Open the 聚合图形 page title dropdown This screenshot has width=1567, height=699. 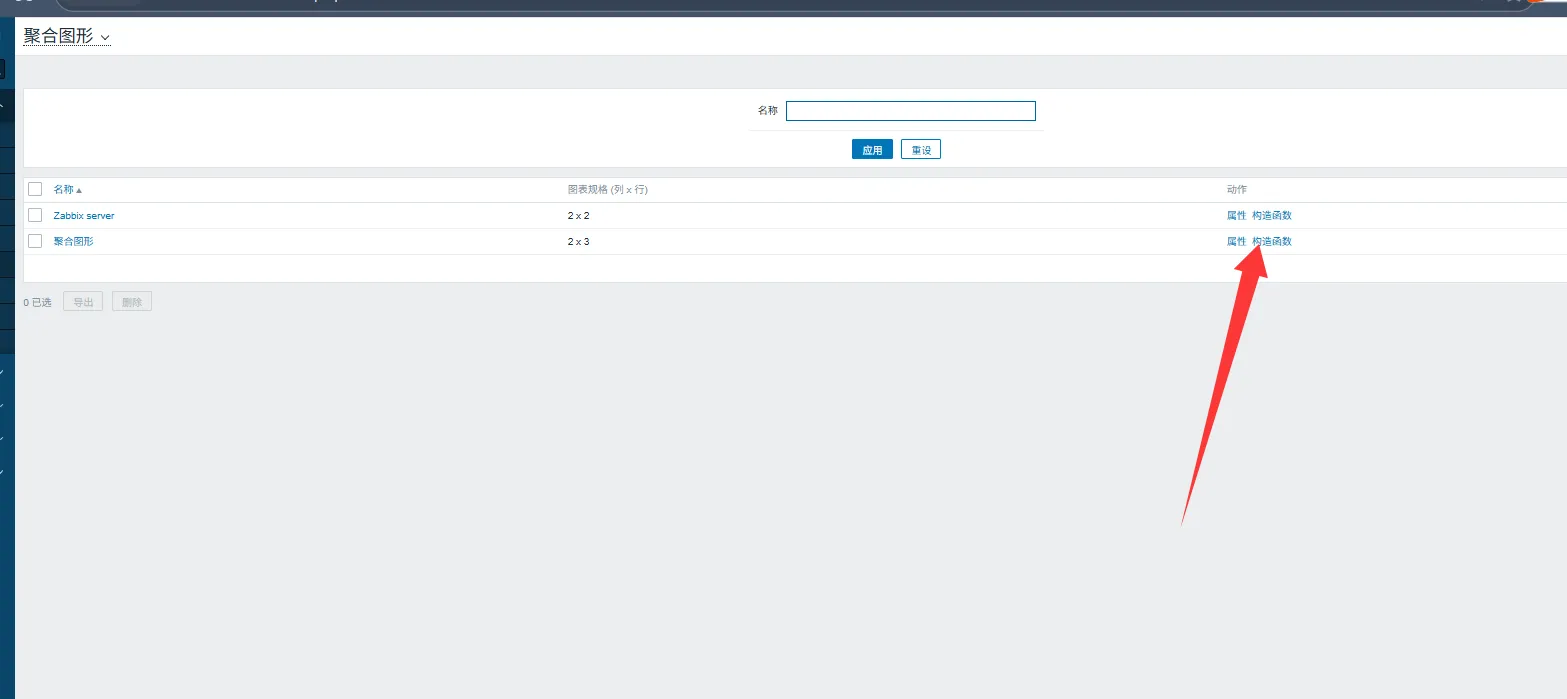pyautogui.click(x=66, y=37)
